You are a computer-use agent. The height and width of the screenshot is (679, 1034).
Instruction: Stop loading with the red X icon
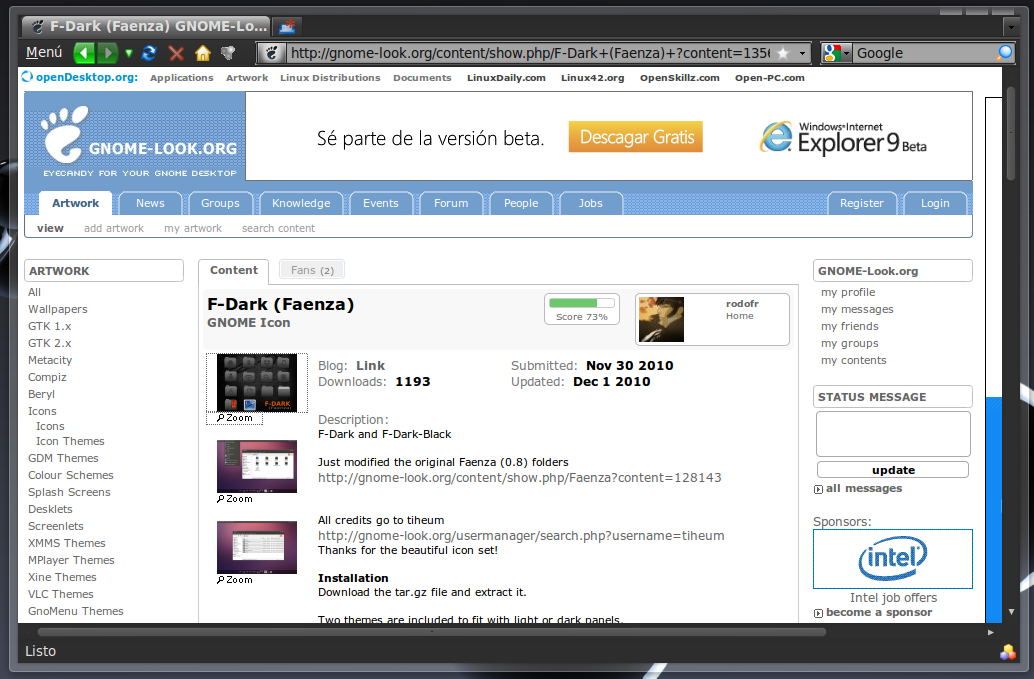coord(176,53)
